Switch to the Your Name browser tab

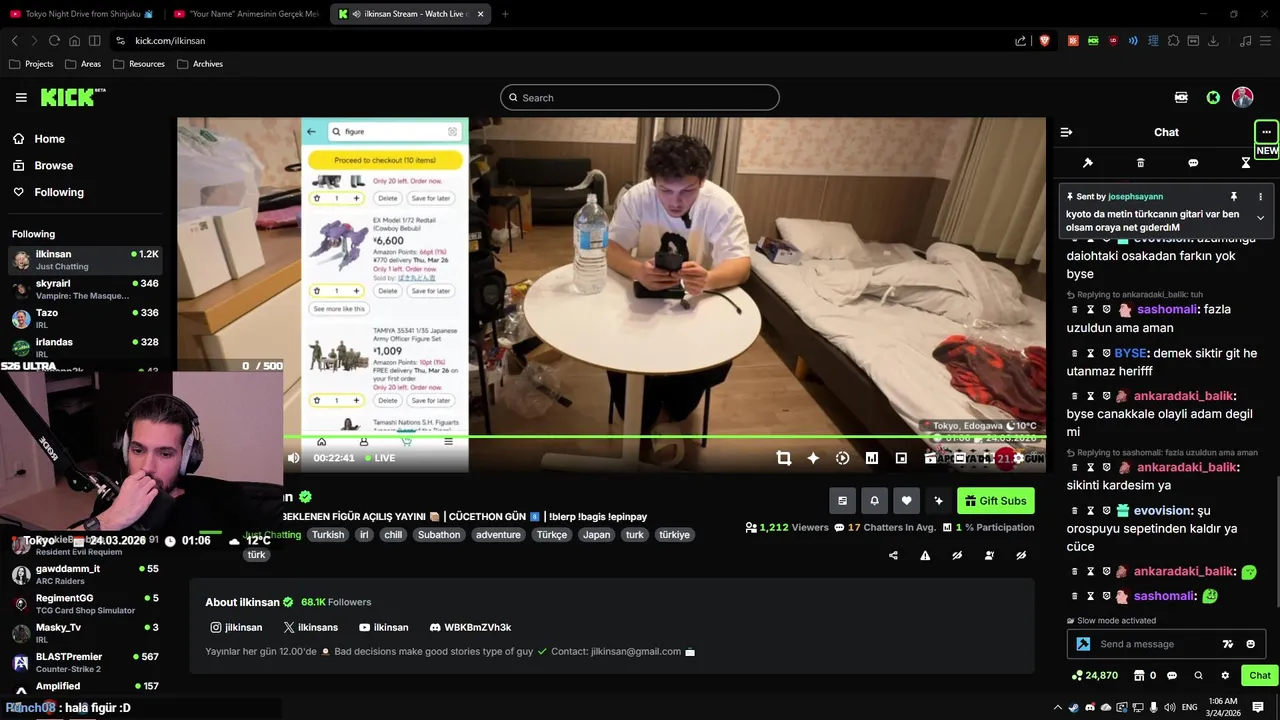[246, 14]
